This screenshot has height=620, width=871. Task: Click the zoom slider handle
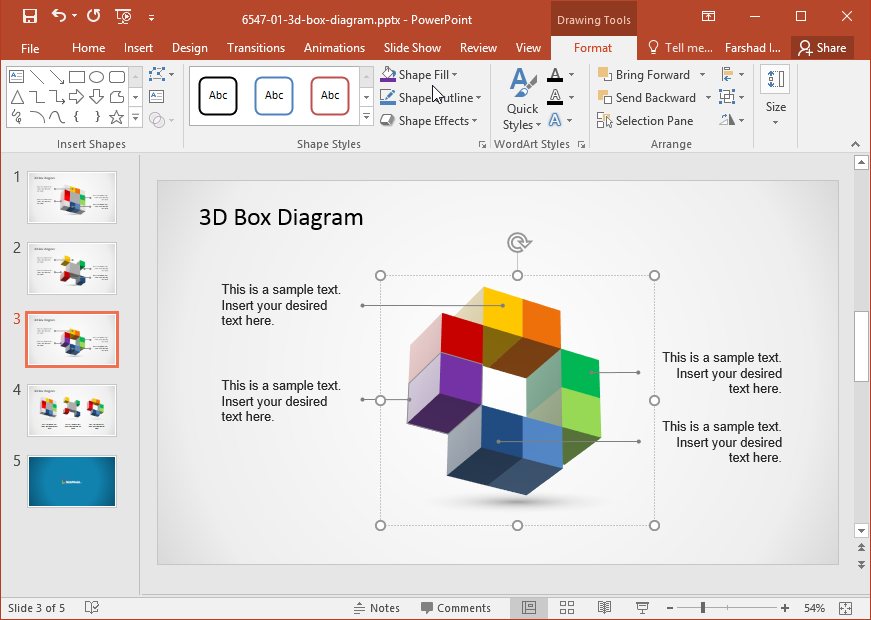tap(703, 608)
